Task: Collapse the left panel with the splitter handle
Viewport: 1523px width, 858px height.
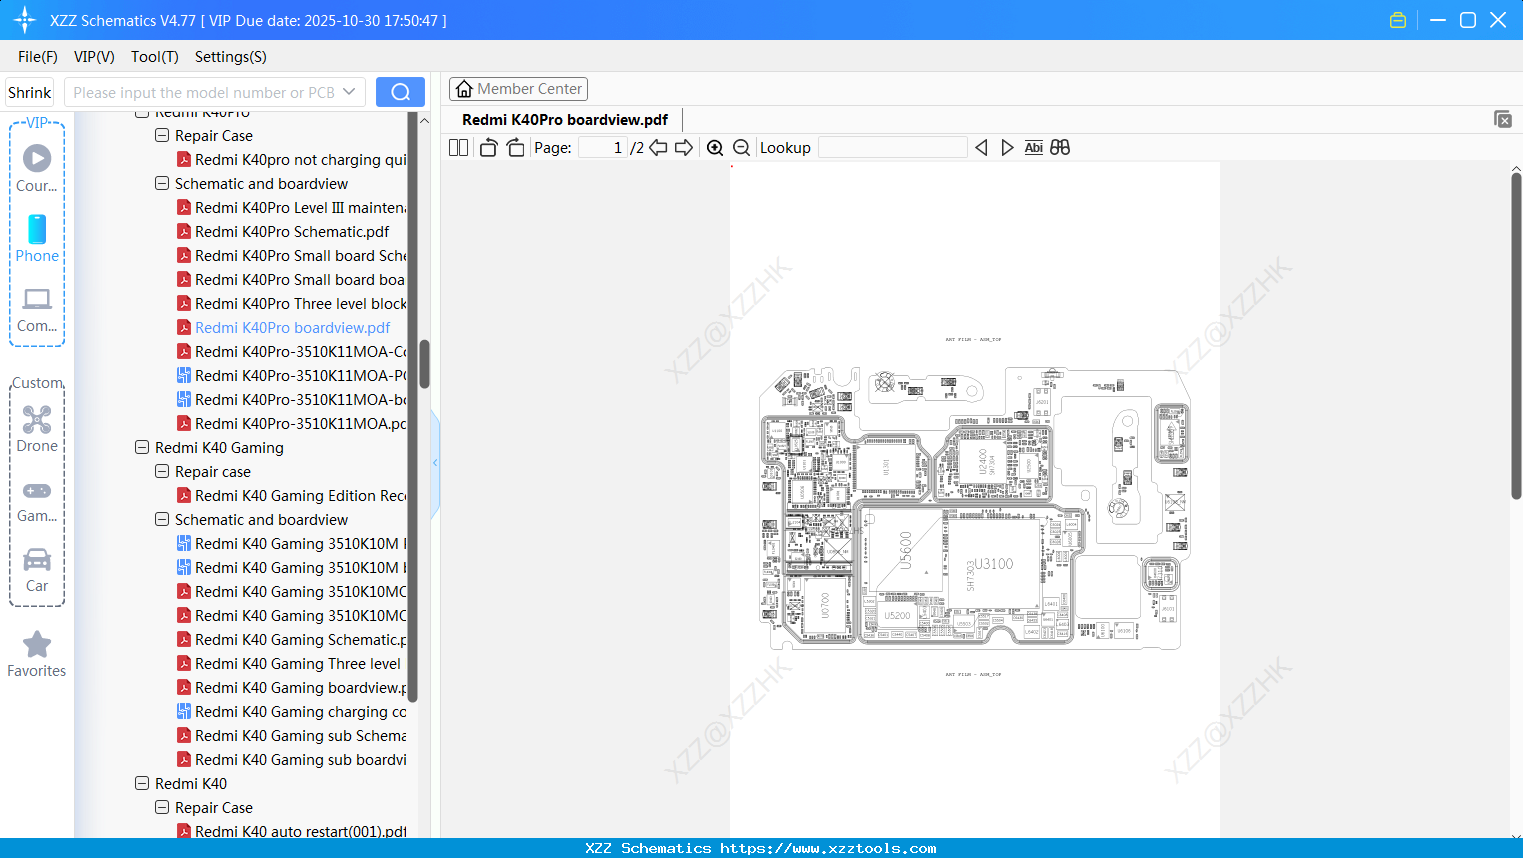Action: coord(435,463)
